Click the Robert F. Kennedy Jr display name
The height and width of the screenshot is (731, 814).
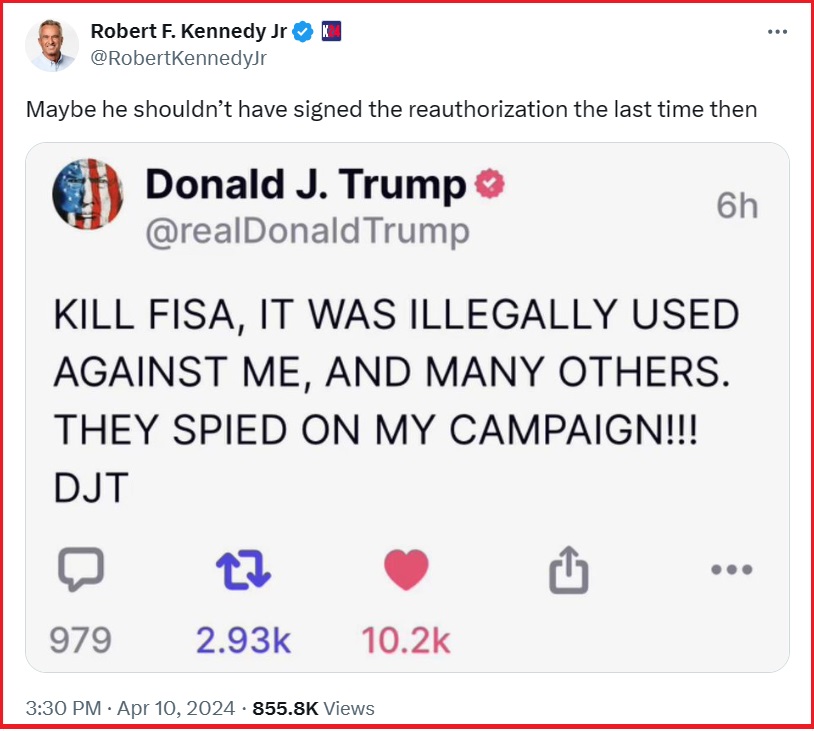coord(188,32)
